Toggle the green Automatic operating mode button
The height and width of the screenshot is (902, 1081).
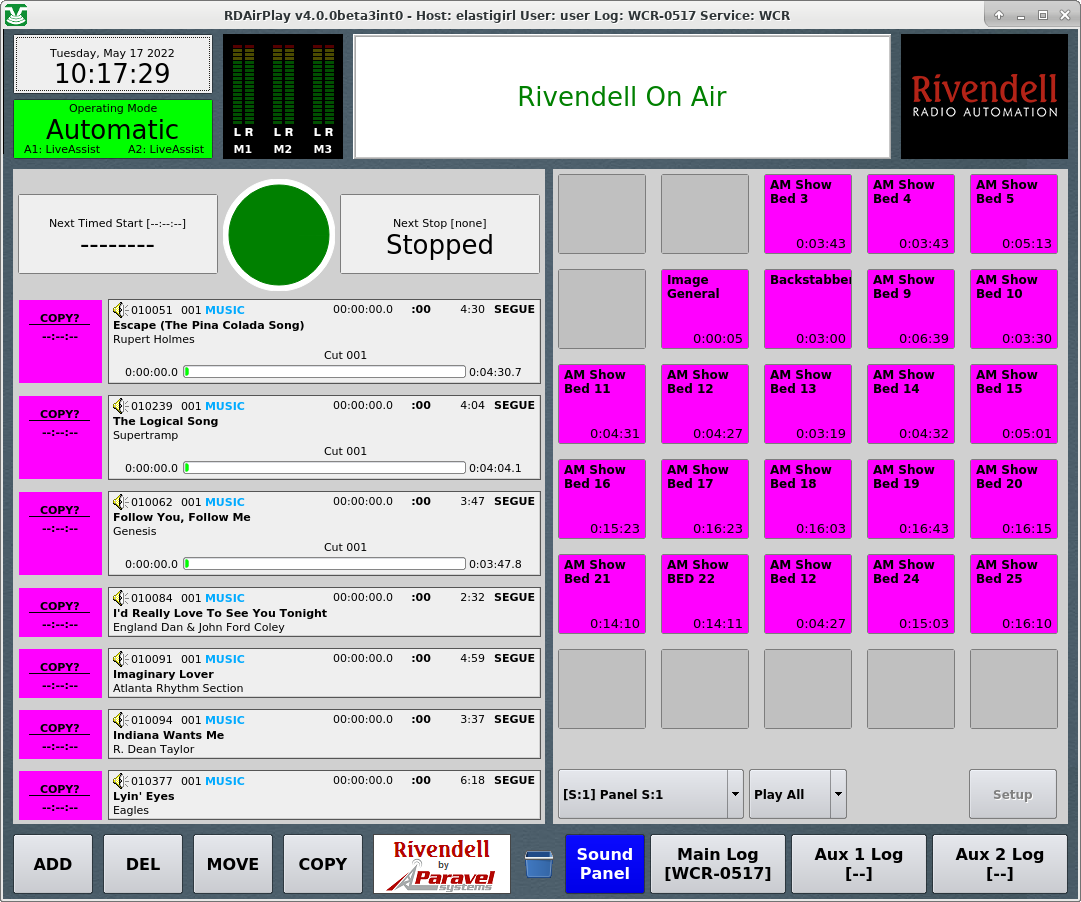click(113, 129)
